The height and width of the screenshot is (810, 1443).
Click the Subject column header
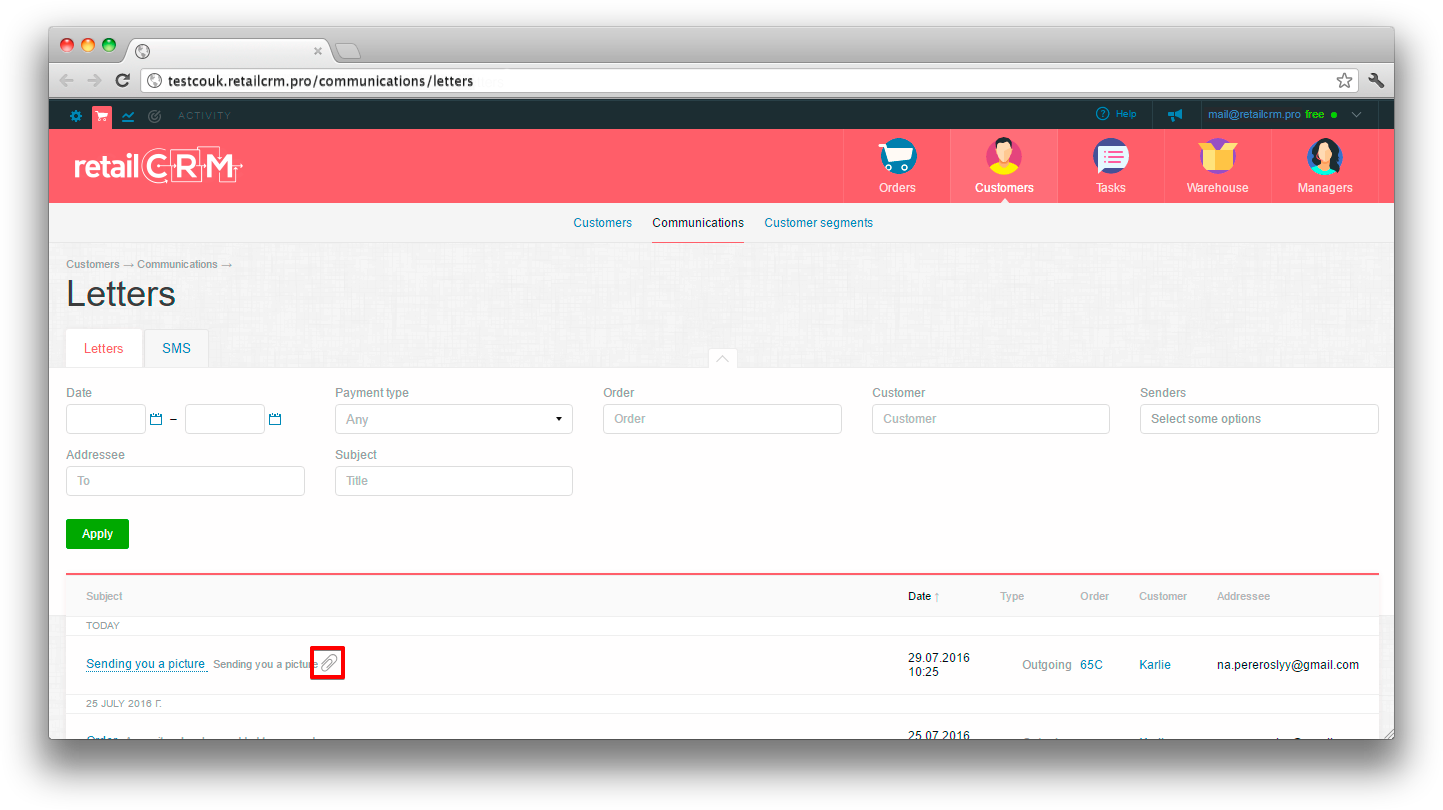[x=104, y=596]
